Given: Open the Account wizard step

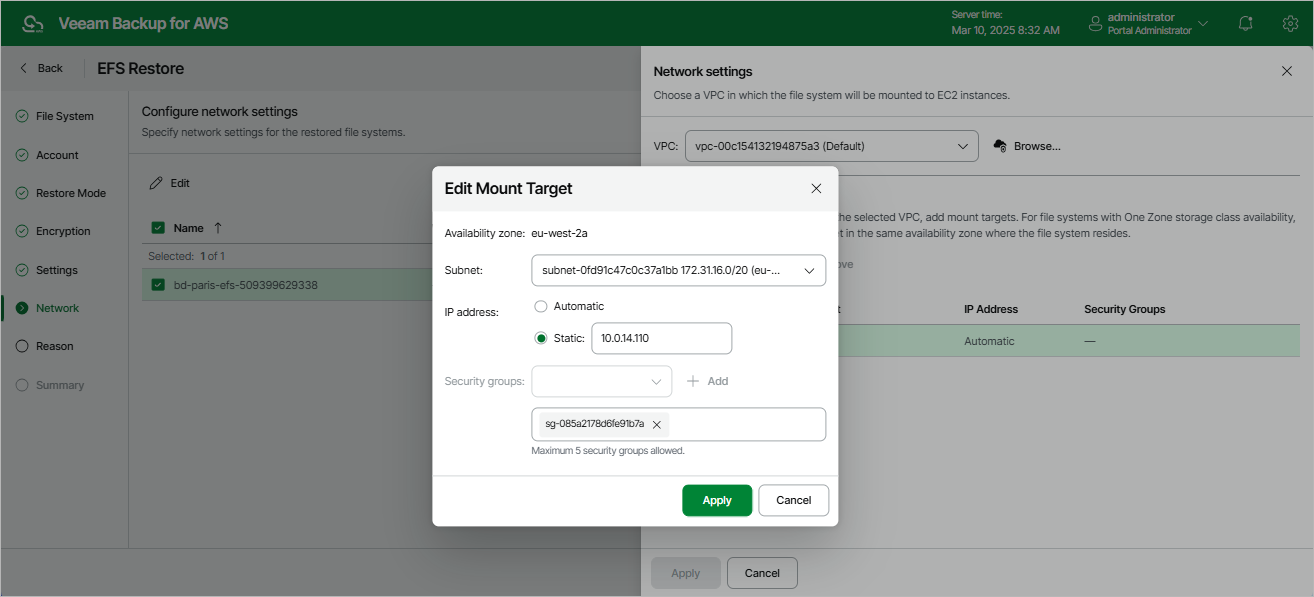Looking at the screenshot, I should pyautogui.click(x=57, y=155).
